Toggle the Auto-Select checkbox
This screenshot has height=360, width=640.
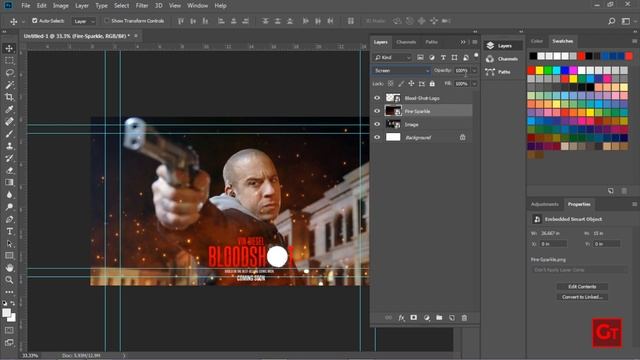[35, 20]
